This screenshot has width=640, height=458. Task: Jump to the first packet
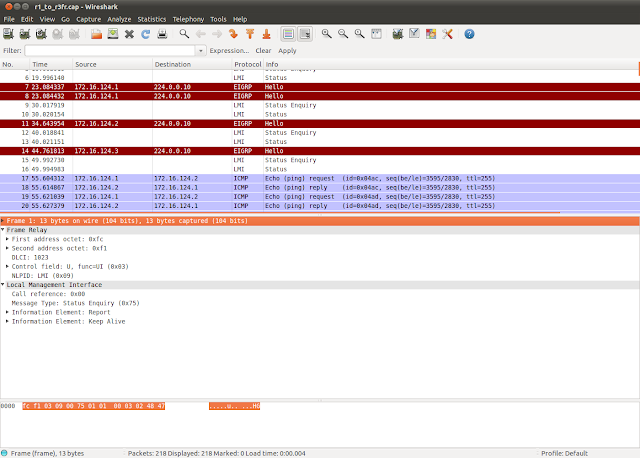[250, 34]
